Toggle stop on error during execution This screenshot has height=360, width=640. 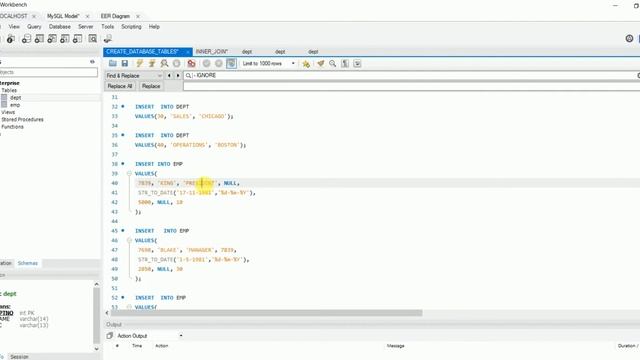191,63
